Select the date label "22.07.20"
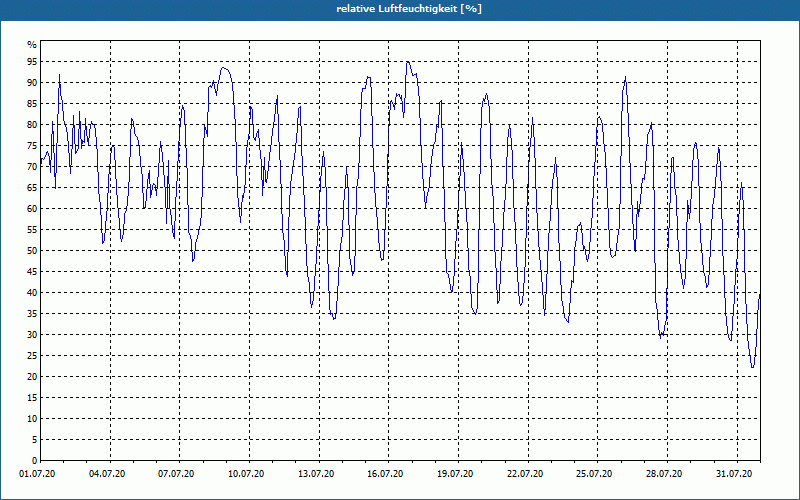The image size is (800, 500). pyautogui.click(x=525, y=474)
